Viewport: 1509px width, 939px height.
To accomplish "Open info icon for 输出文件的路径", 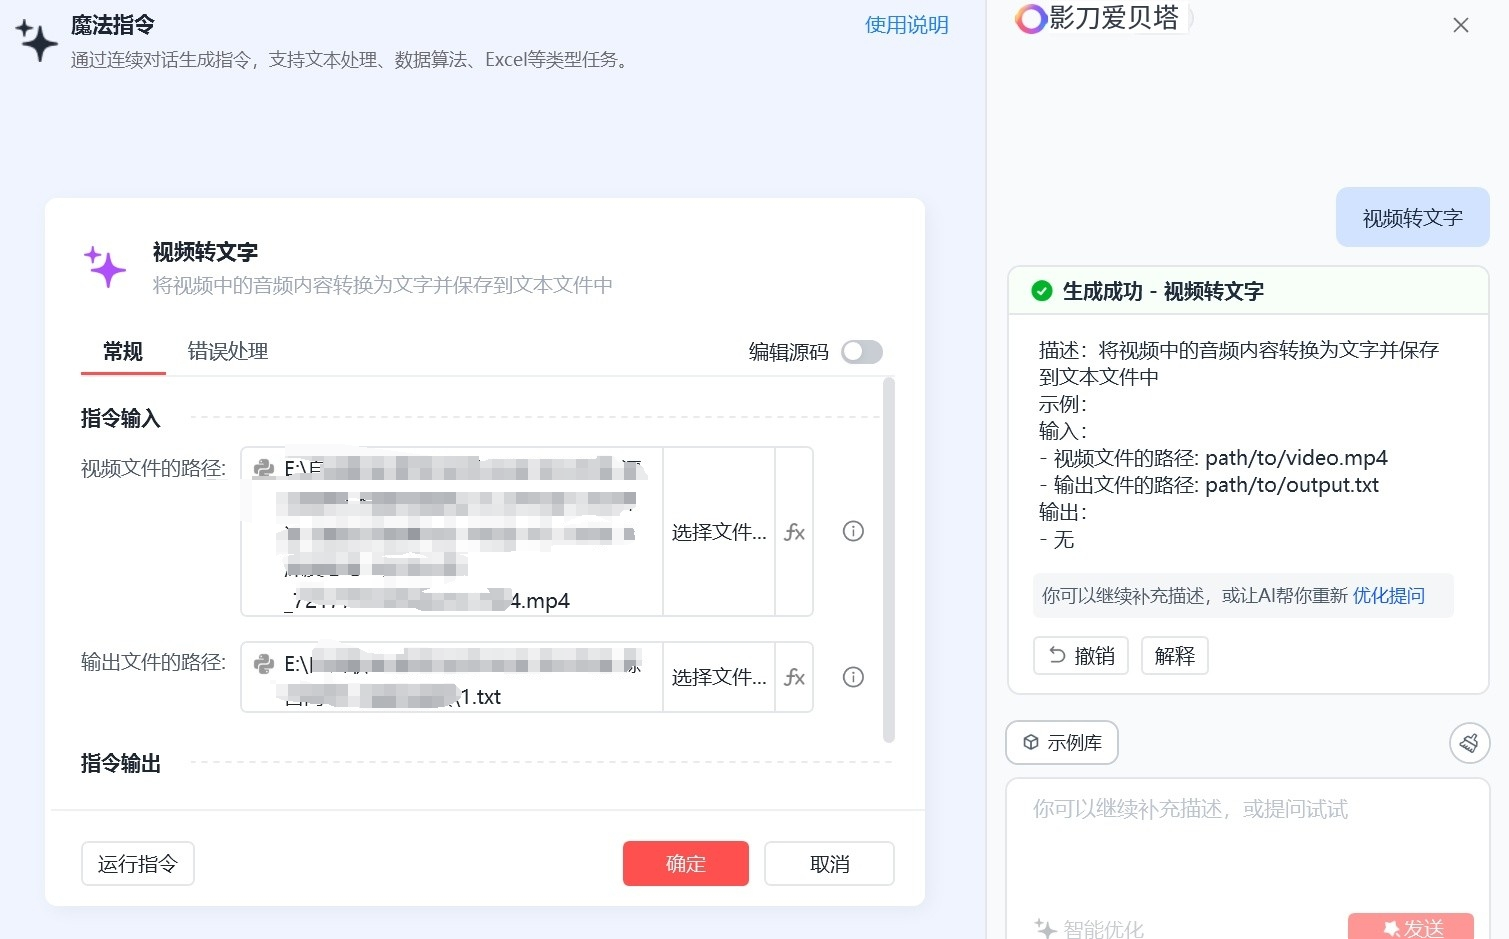I will click(853, 677).
